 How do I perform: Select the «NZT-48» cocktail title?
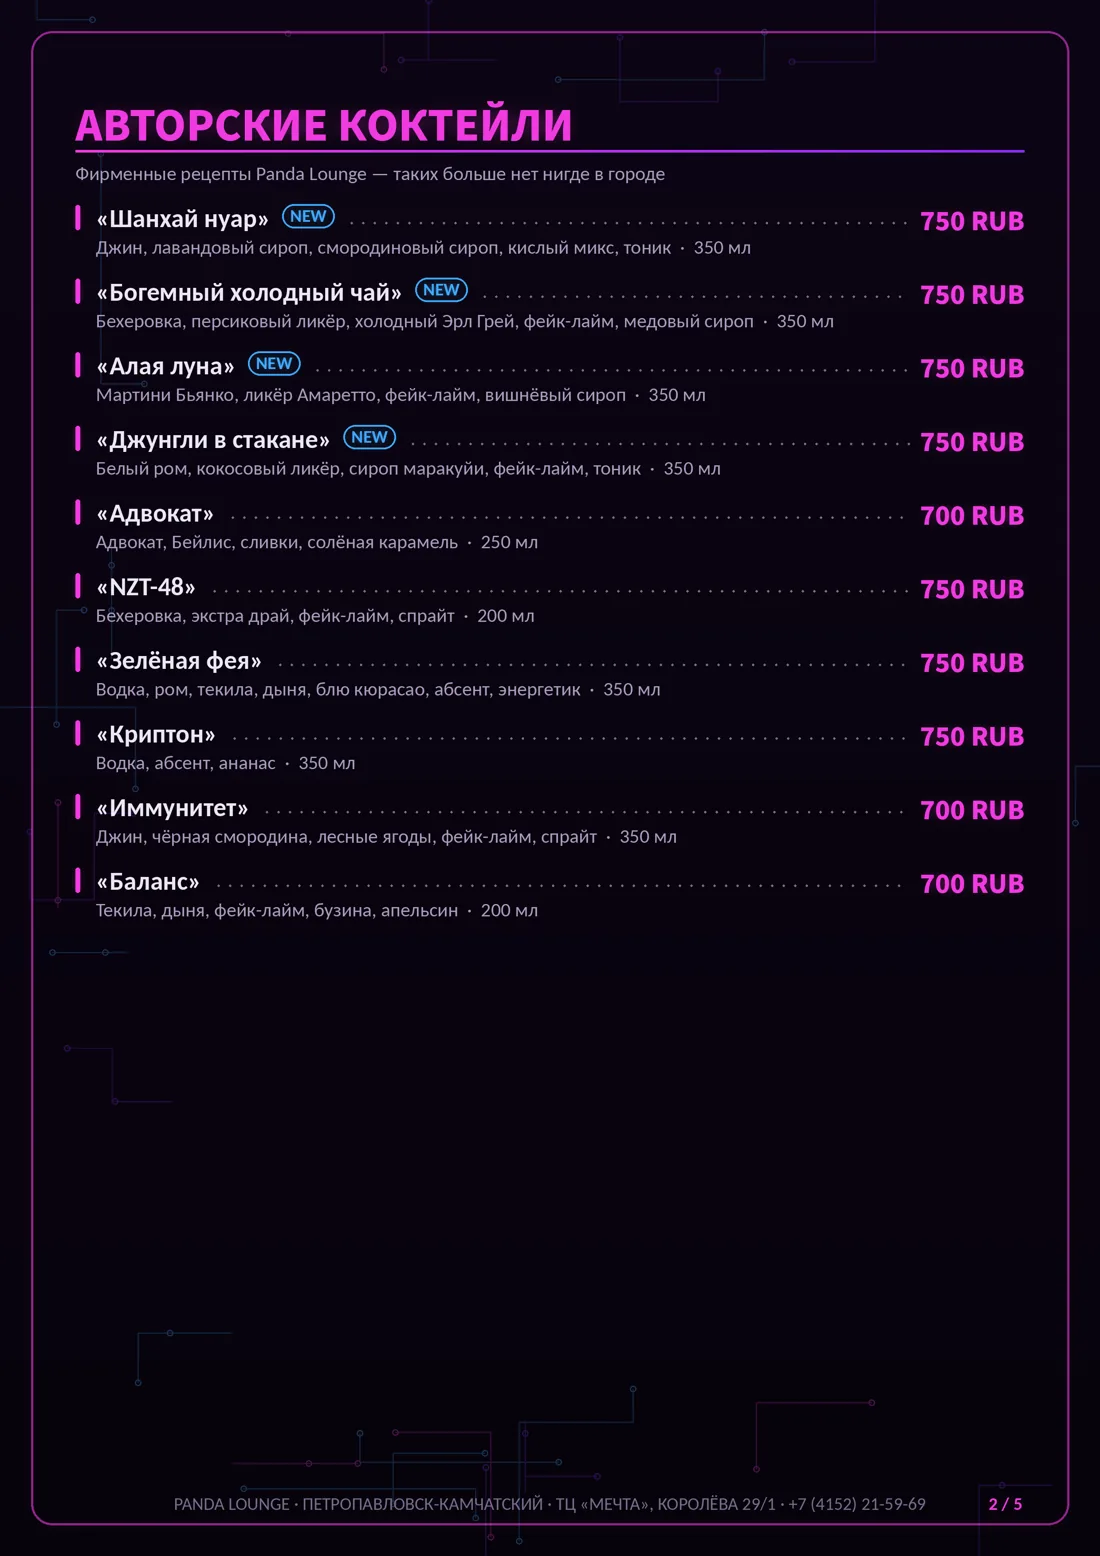[146, 587]
